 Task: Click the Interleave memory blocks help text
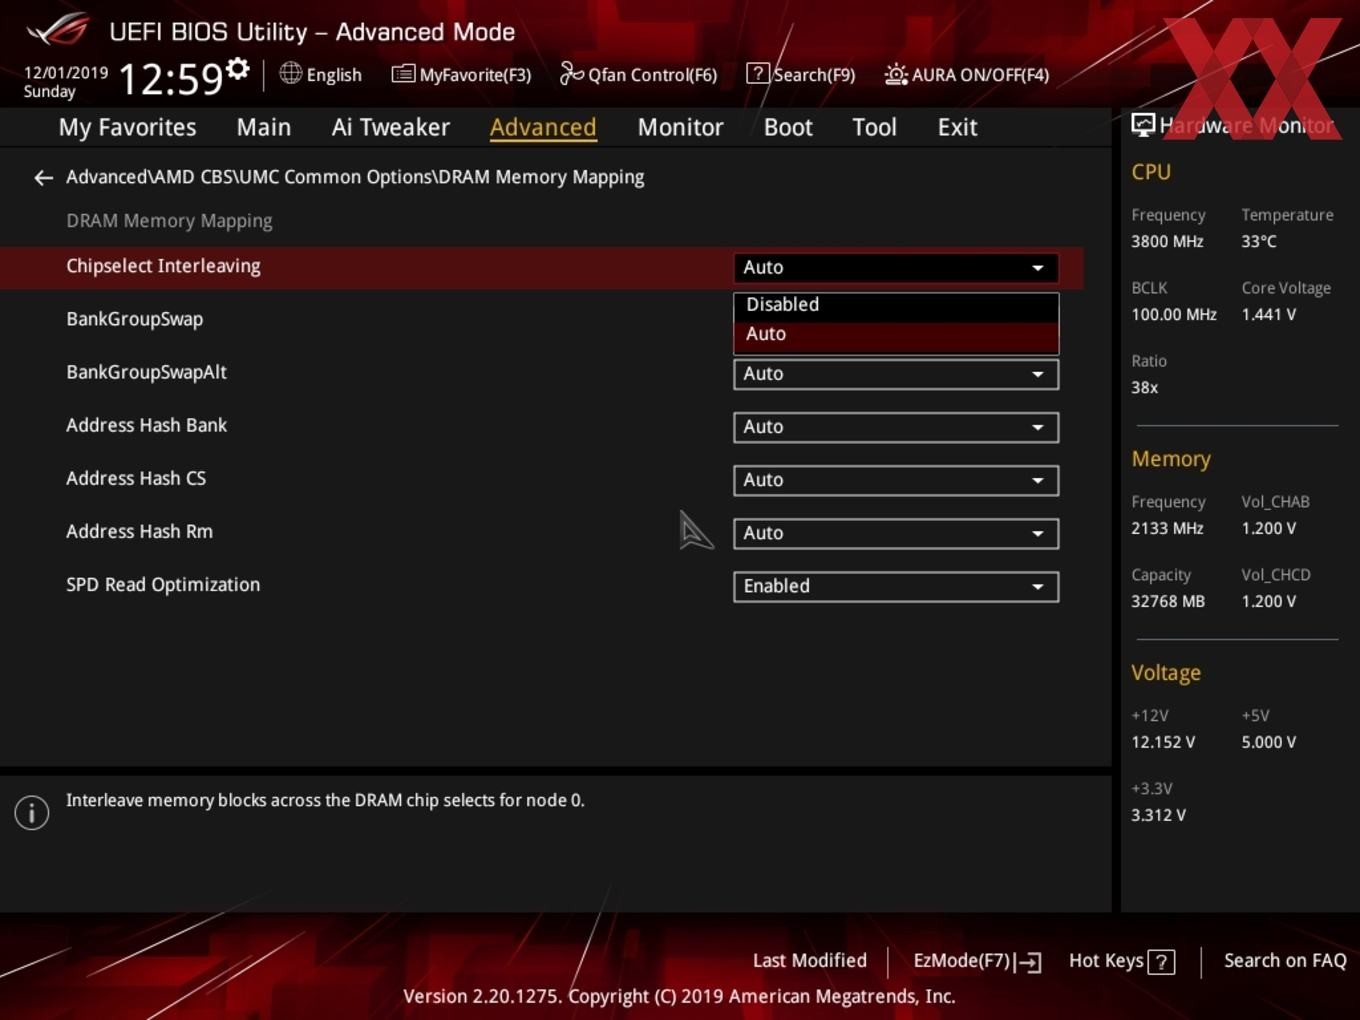coord(325,800)
